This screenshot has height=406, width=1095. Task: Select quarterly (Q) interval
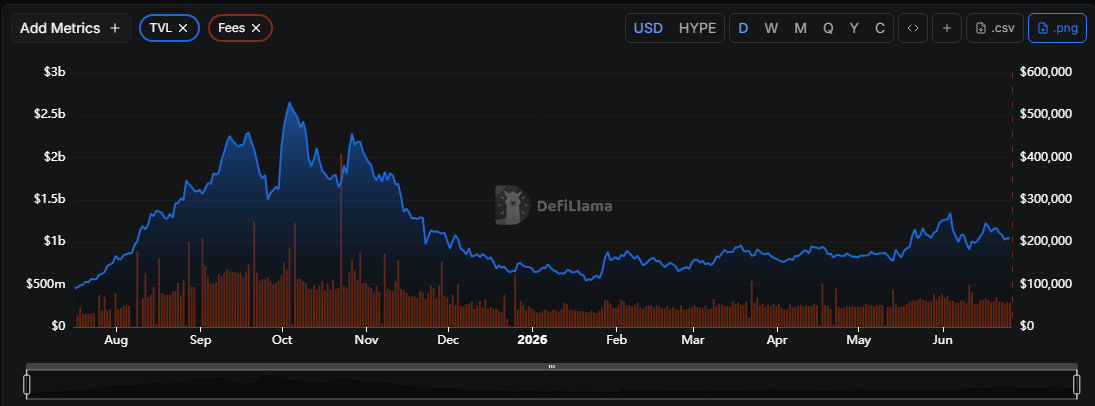(828, 28)
